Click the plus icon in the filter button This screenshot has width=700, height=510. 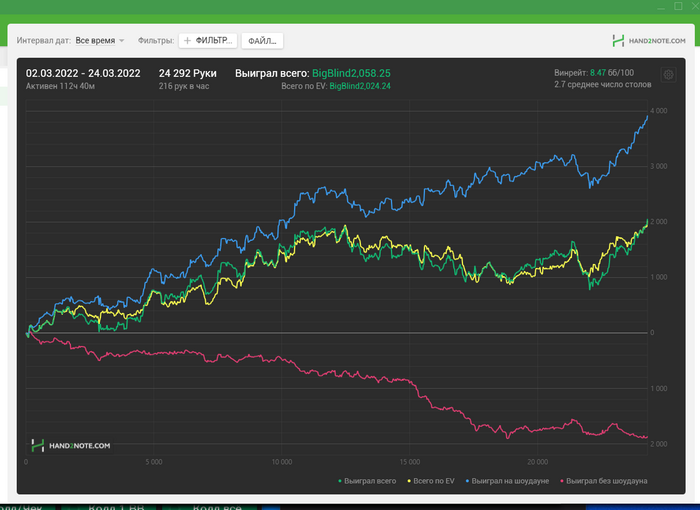pos(188,41)
